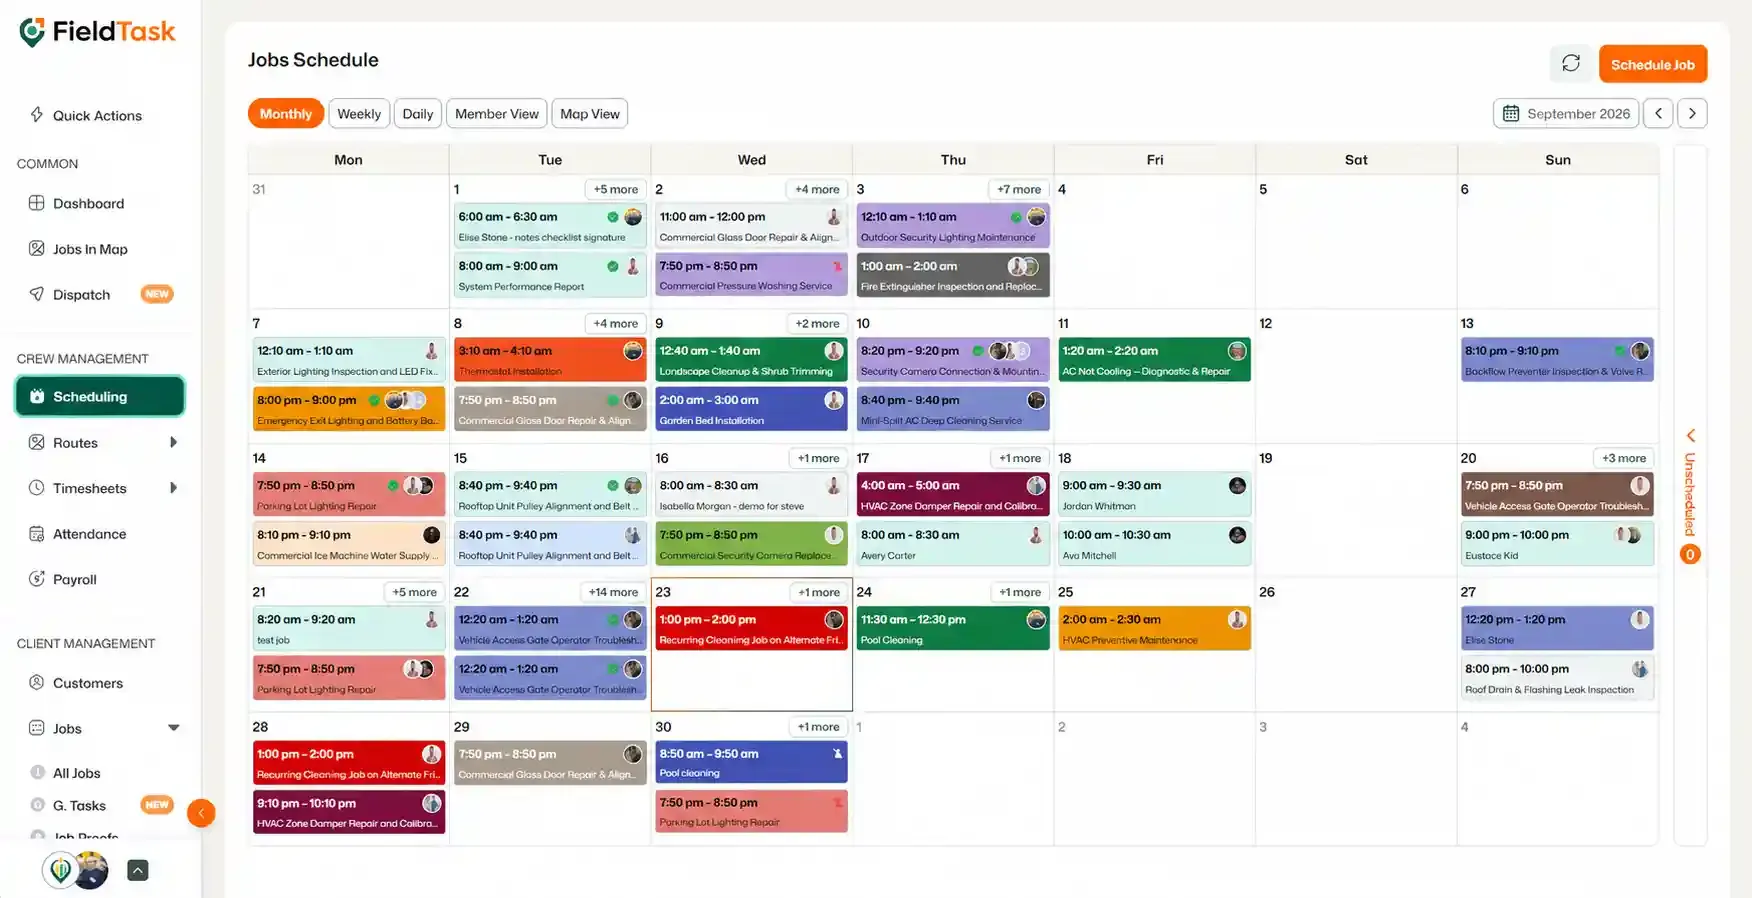Click the Schedule Job button
The width and height of the screenshot is (1752, 898).
[x=1653, y=64]
